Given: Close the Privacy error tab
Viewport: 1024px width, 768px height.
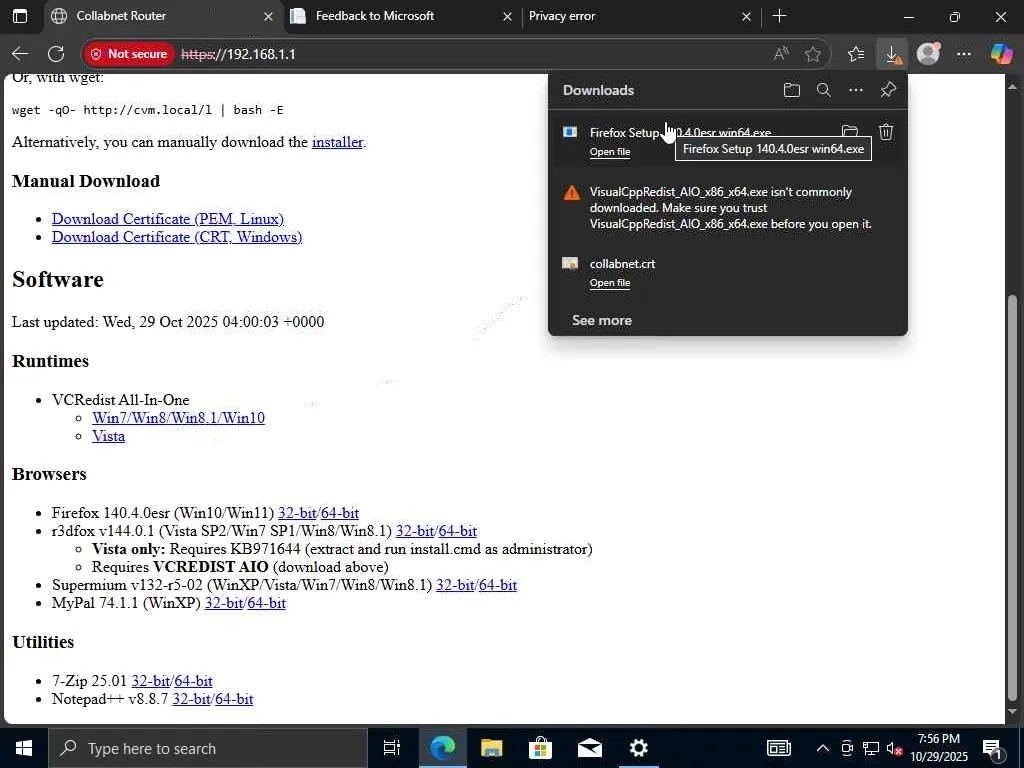Looking at the screenshot, I should click(746, 16).
